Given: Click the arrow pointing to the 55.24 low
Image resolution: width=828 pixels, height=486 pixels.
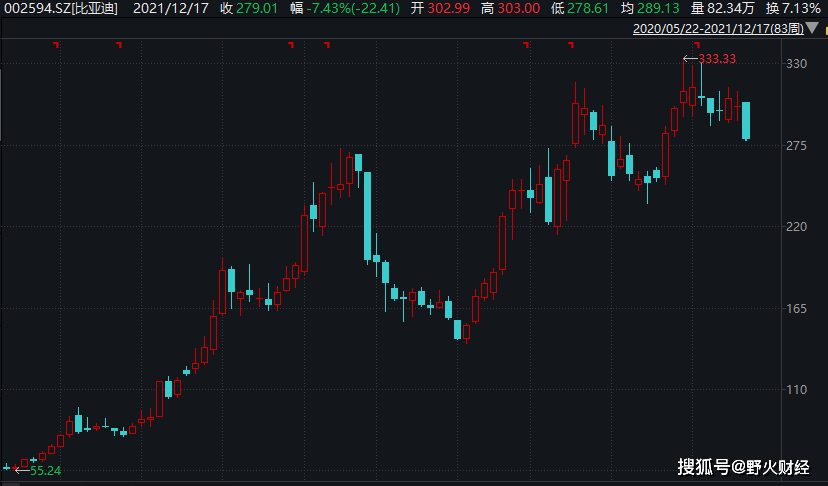Looking at the screenshot, I should 22,470.
